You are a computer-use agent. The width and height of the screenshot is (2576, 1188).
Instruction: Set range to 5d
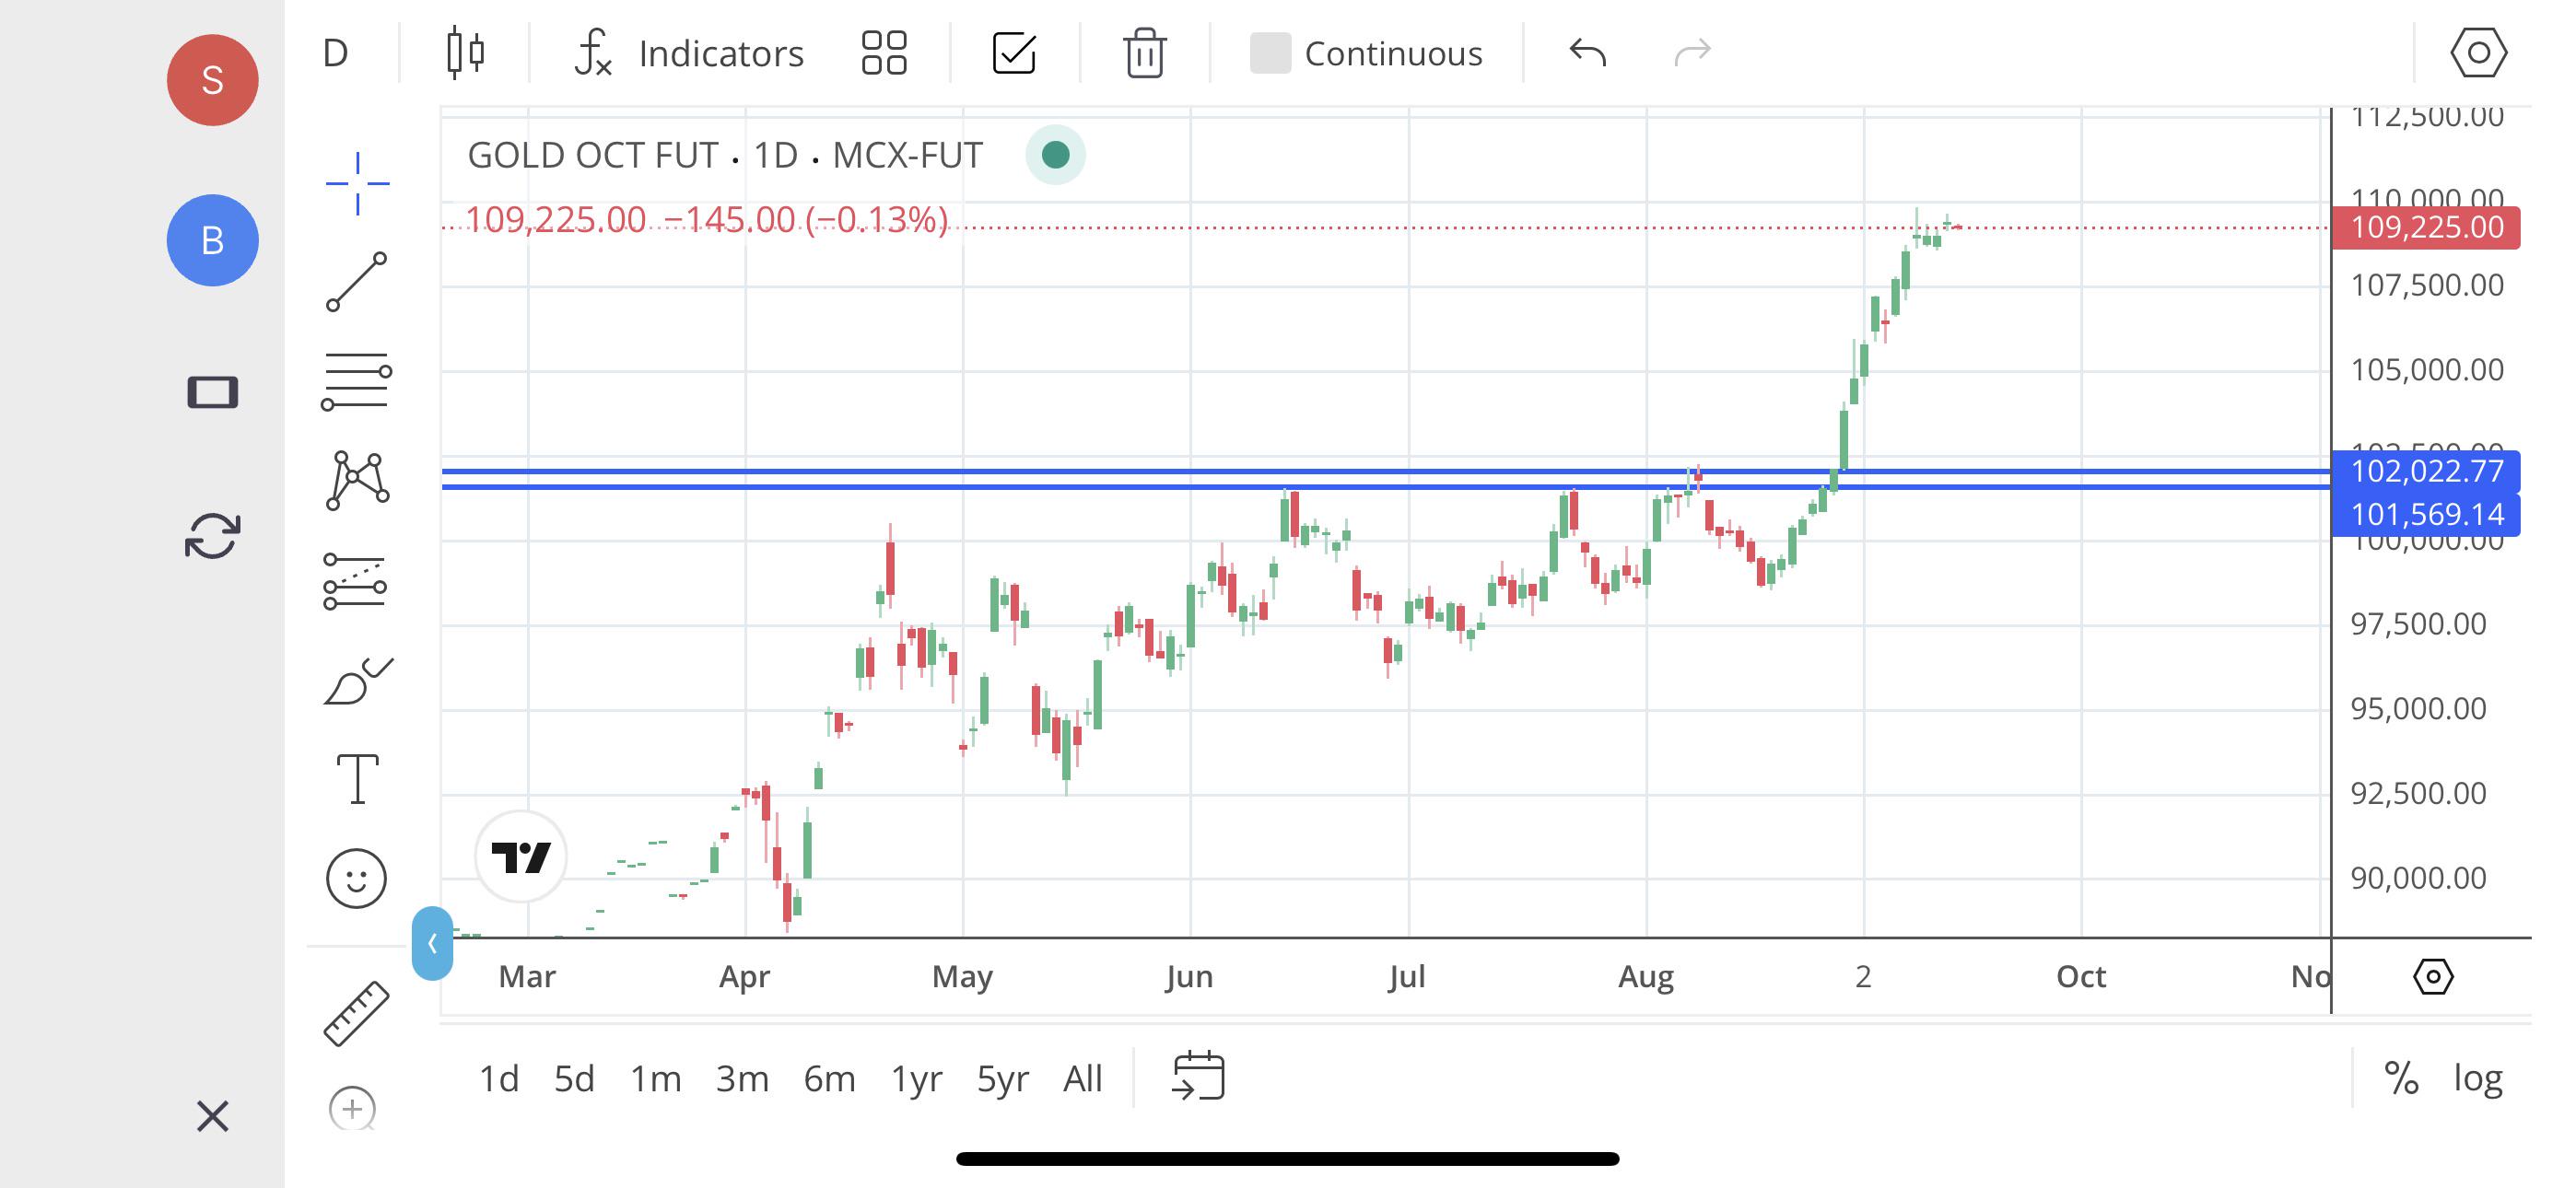click(574, 1078)
